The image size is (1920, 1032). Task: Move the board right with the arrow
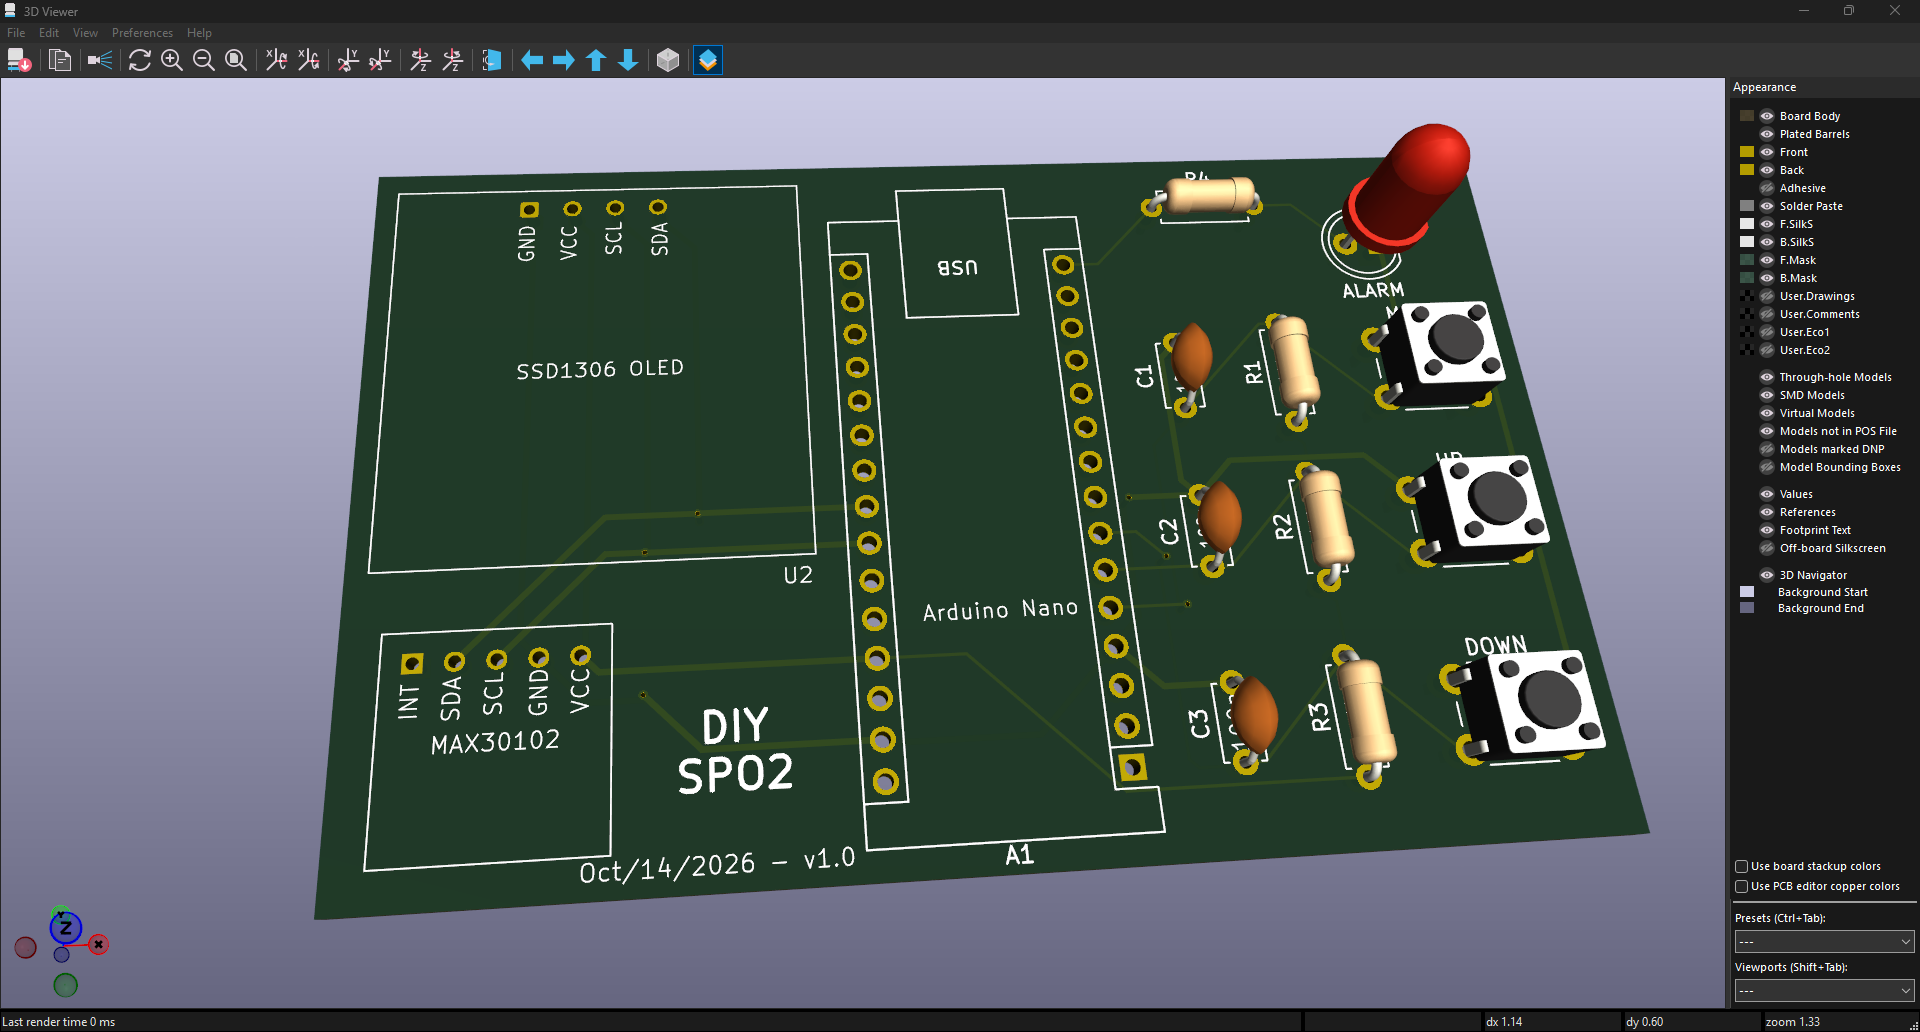[564, 61]
